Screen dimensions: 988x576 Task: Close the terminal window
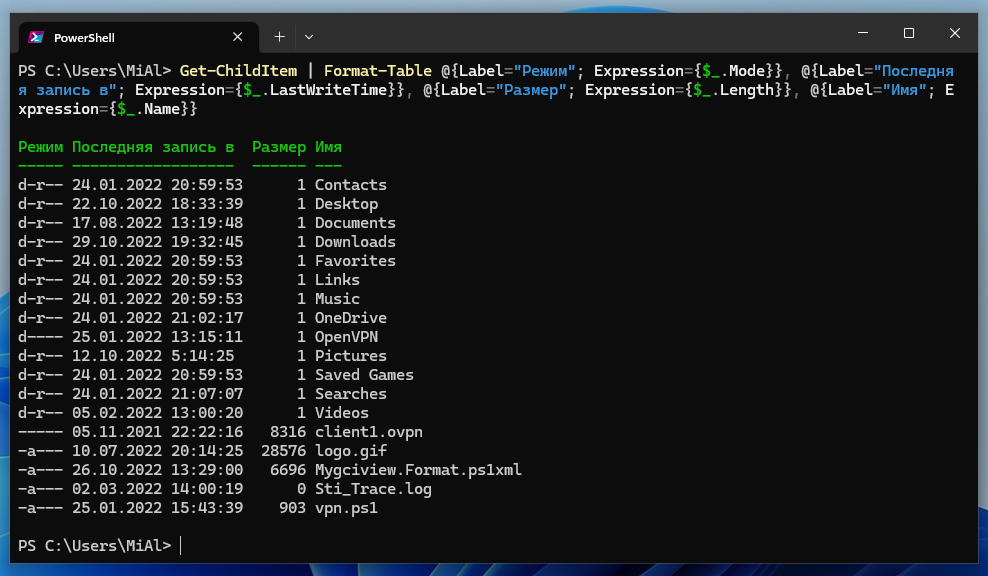click(955, 34)
